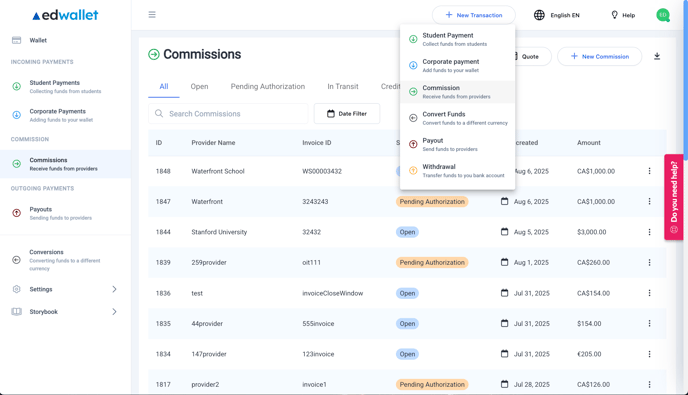This screenshot has width=688, height=395.
Task: Open row actions for commission 1844
Action: point(649,232)
